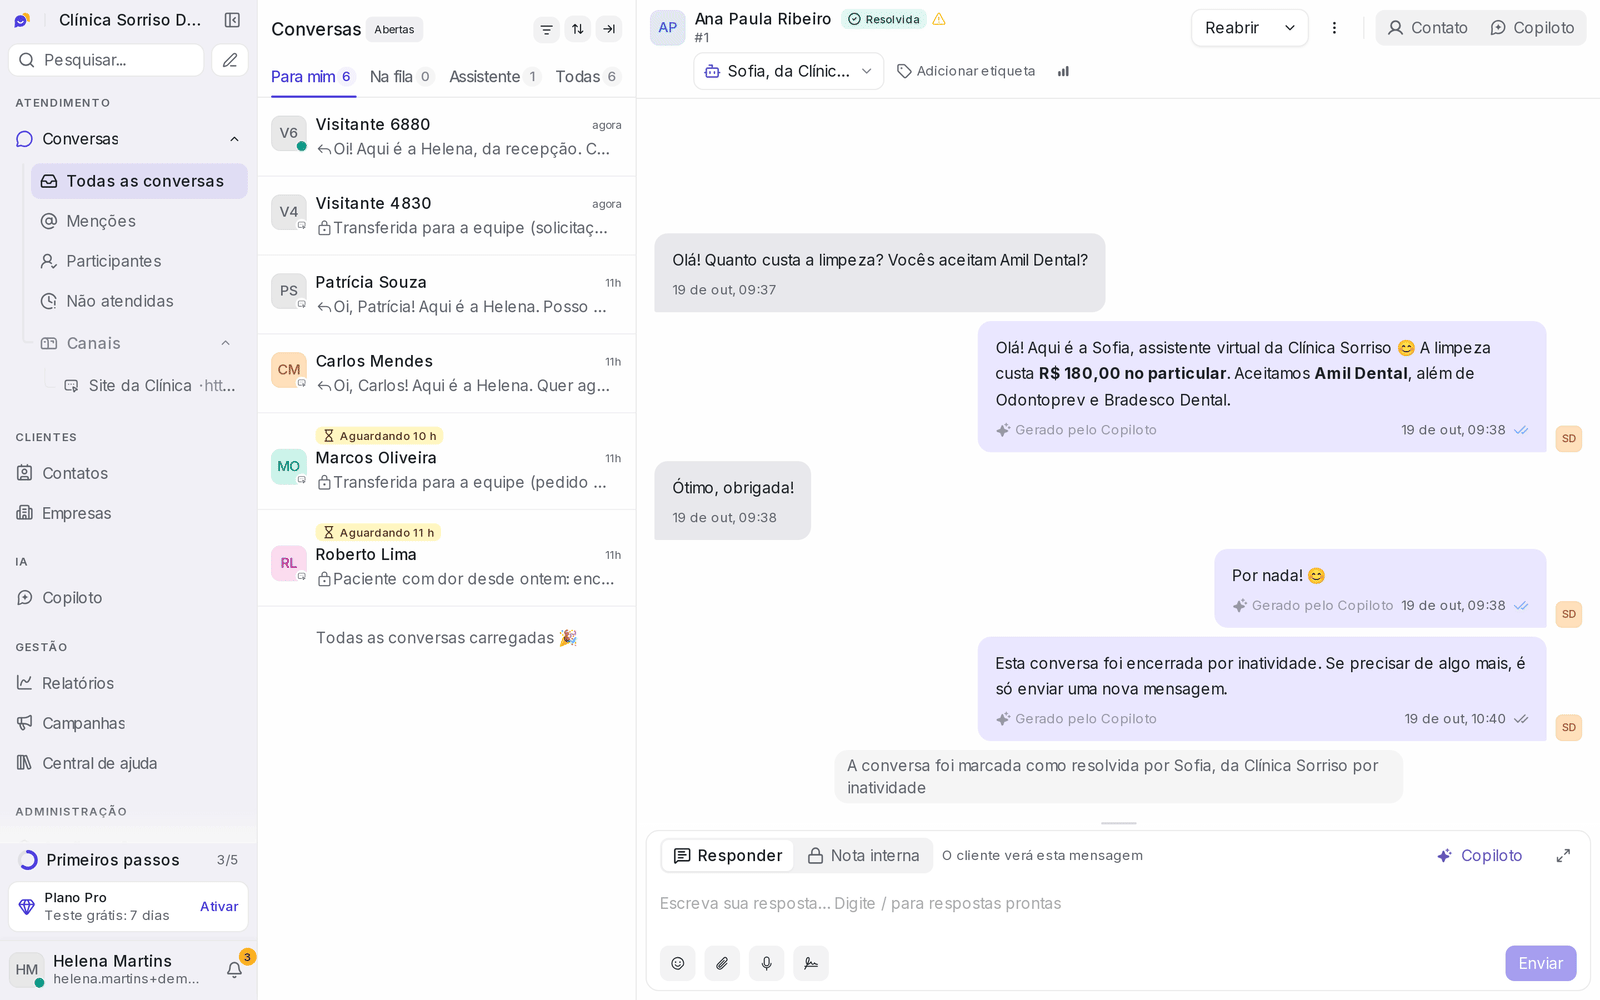Click the Aguardando 11 h label
This screenshot has width=1600, height=1000.
coord(378,533)
